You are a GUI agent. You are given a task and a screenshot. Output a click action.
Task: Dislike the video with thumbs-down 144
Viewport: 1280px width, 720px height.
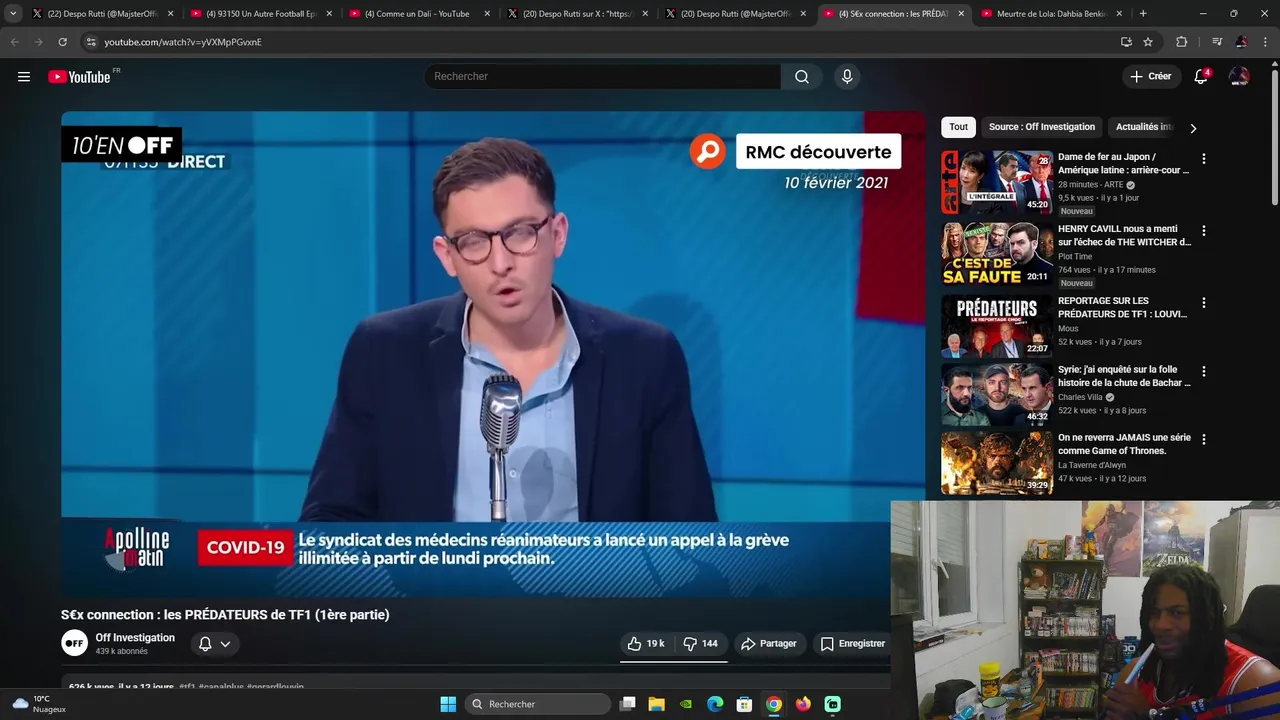700,644
